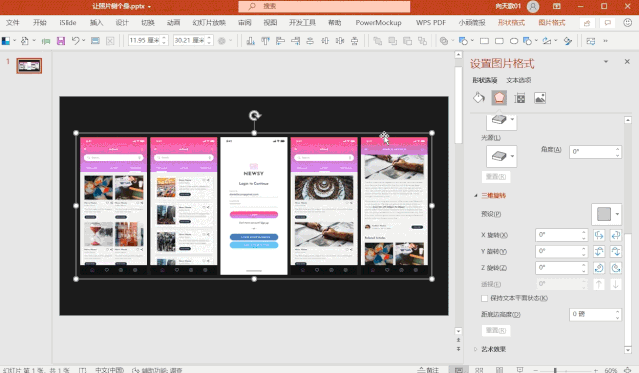The width and height of the screenshot is (639, 373).
Task: Click the 角度 value field
Action: [595, 152]
